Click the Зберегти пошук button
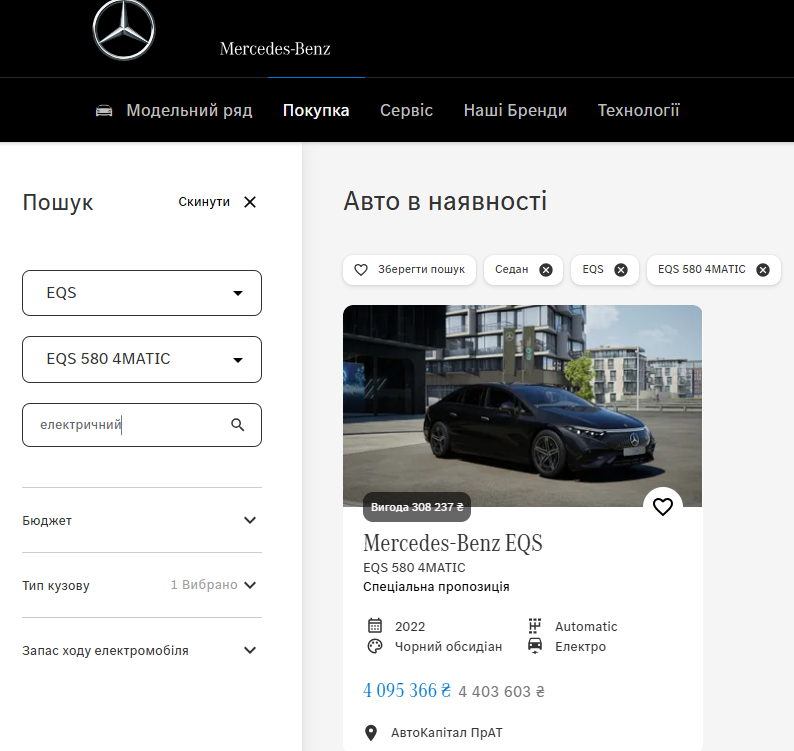 410,270
